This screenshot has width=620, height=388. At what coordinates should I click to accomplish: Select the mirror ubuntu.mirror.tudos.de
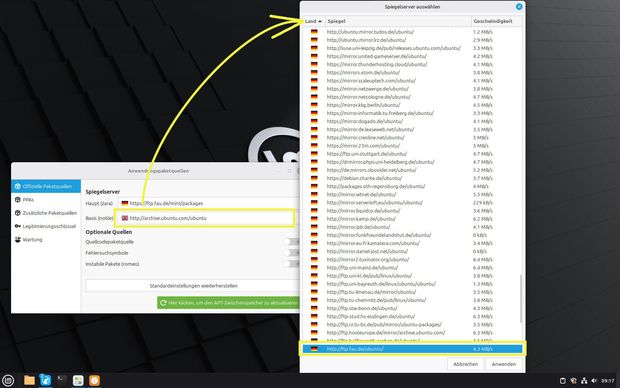pos(412,32)
